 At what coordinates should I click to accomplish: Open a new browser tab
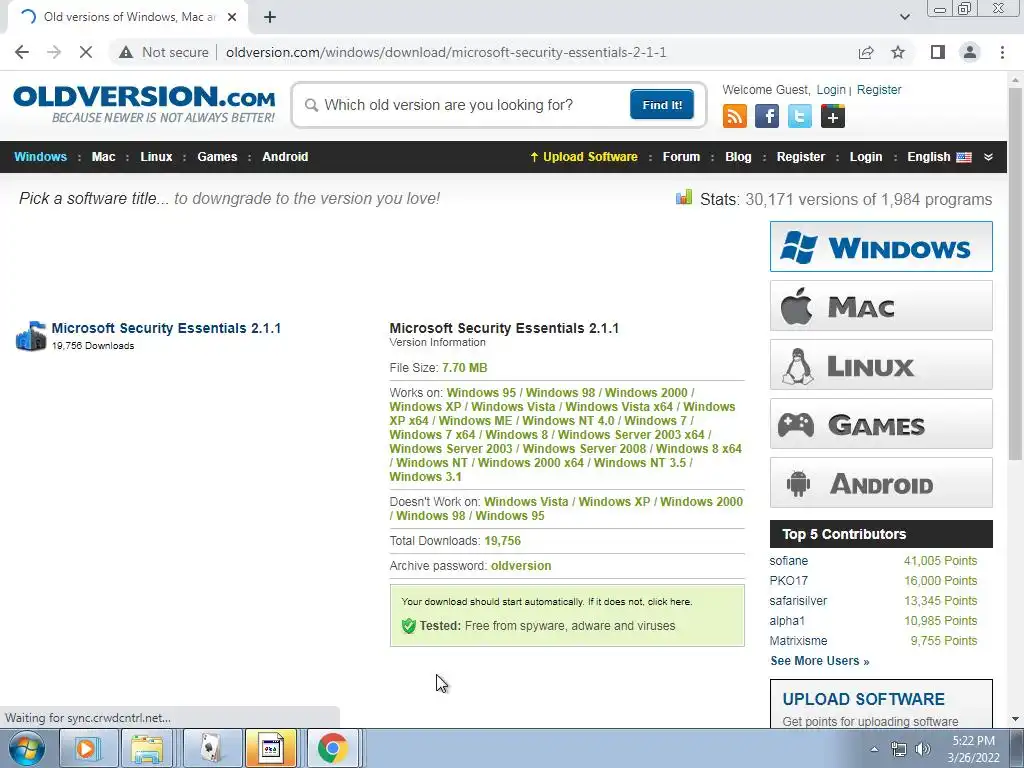270,17
